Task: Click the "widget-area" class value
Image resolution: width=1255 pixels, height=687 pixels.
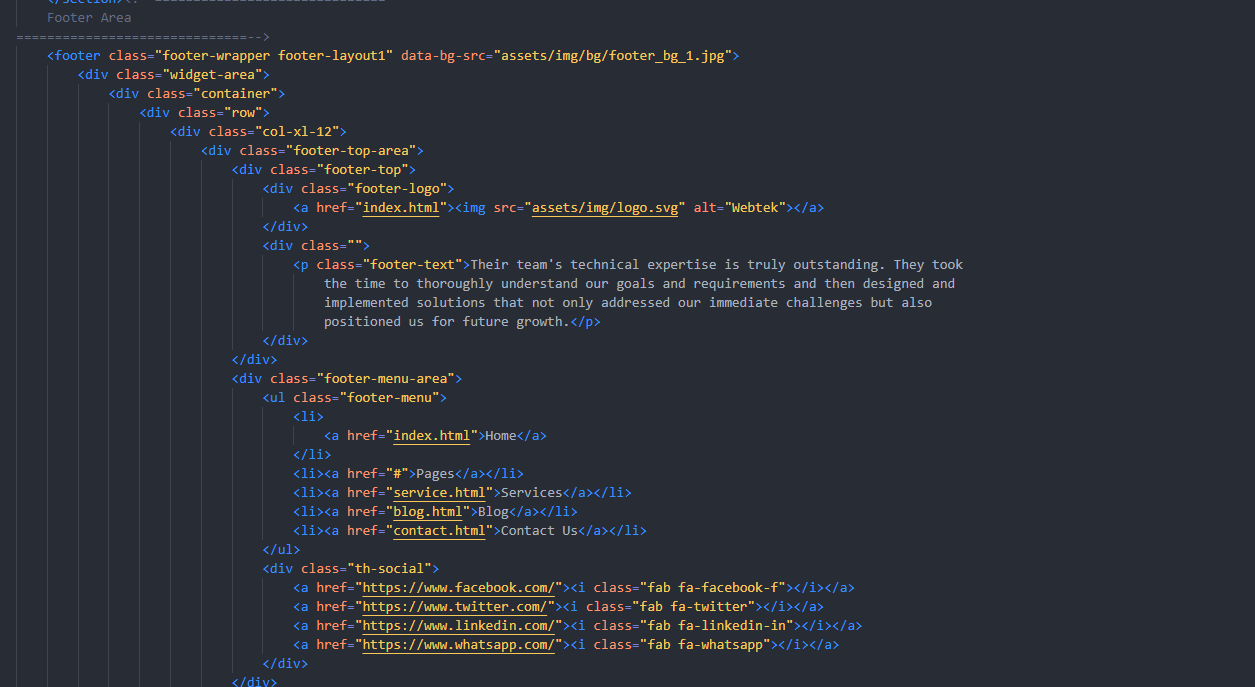Action: pyautogui.click(x=216, y=75)
